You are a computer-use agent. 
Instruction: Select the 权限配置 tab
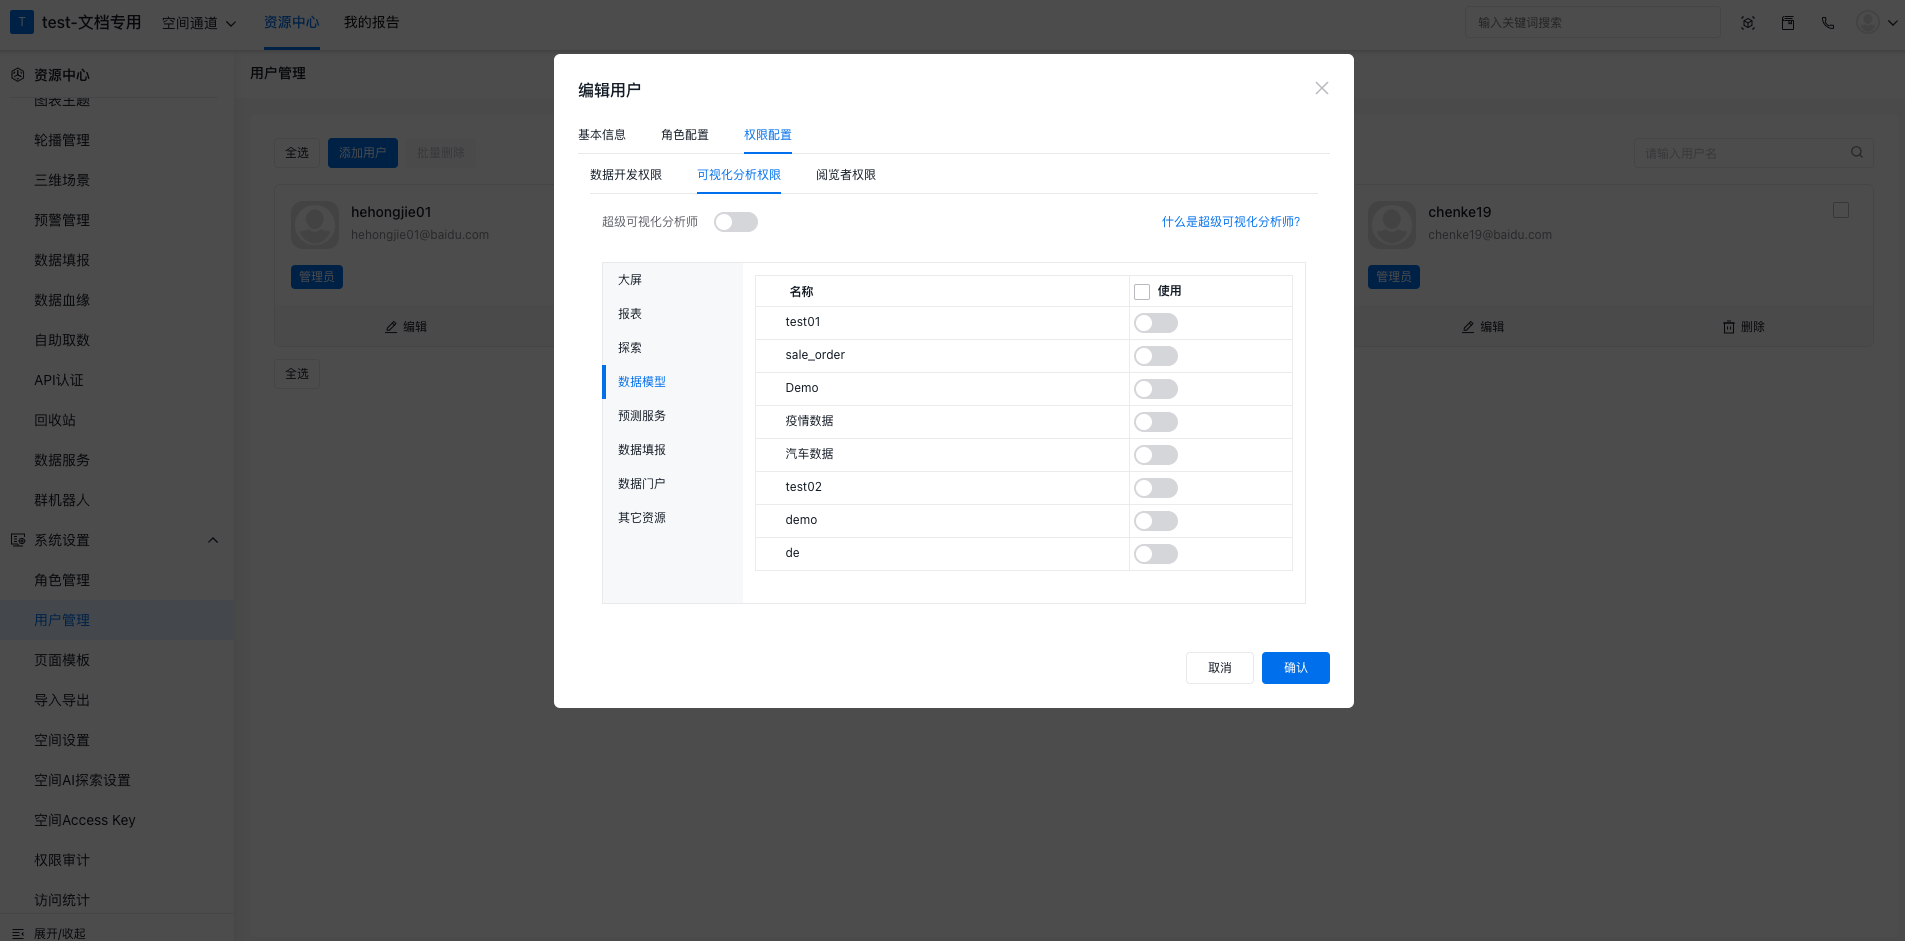(x=768, y=135)
